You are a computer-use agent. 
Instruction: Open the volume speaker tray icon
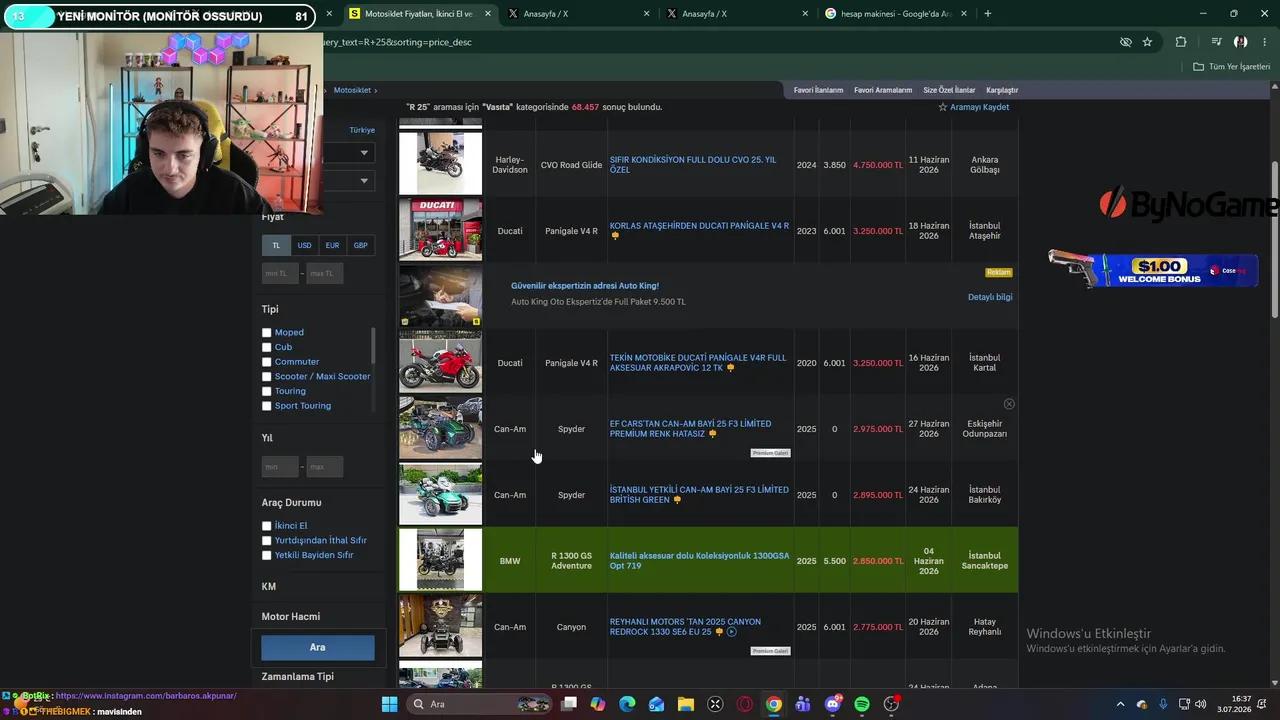click(x=1200, y=704)
